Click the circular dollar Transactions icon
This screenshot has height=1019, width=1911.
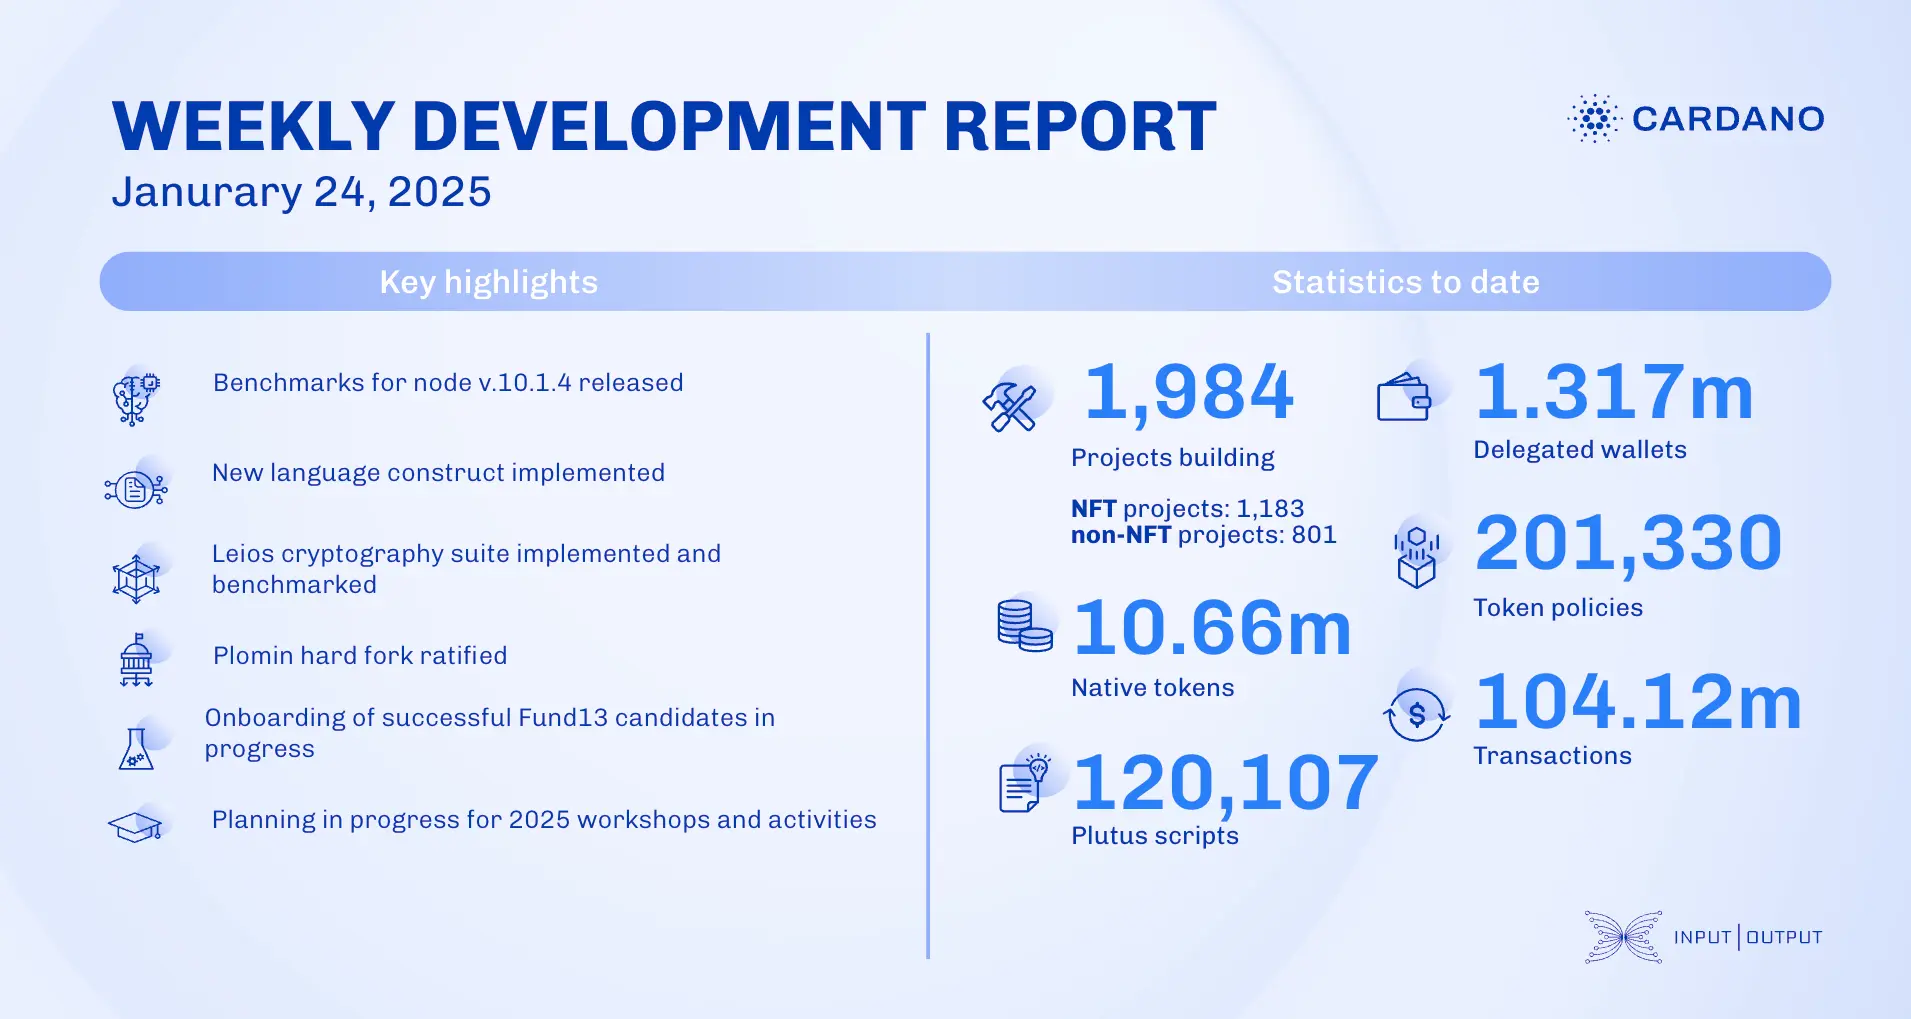1416,712
